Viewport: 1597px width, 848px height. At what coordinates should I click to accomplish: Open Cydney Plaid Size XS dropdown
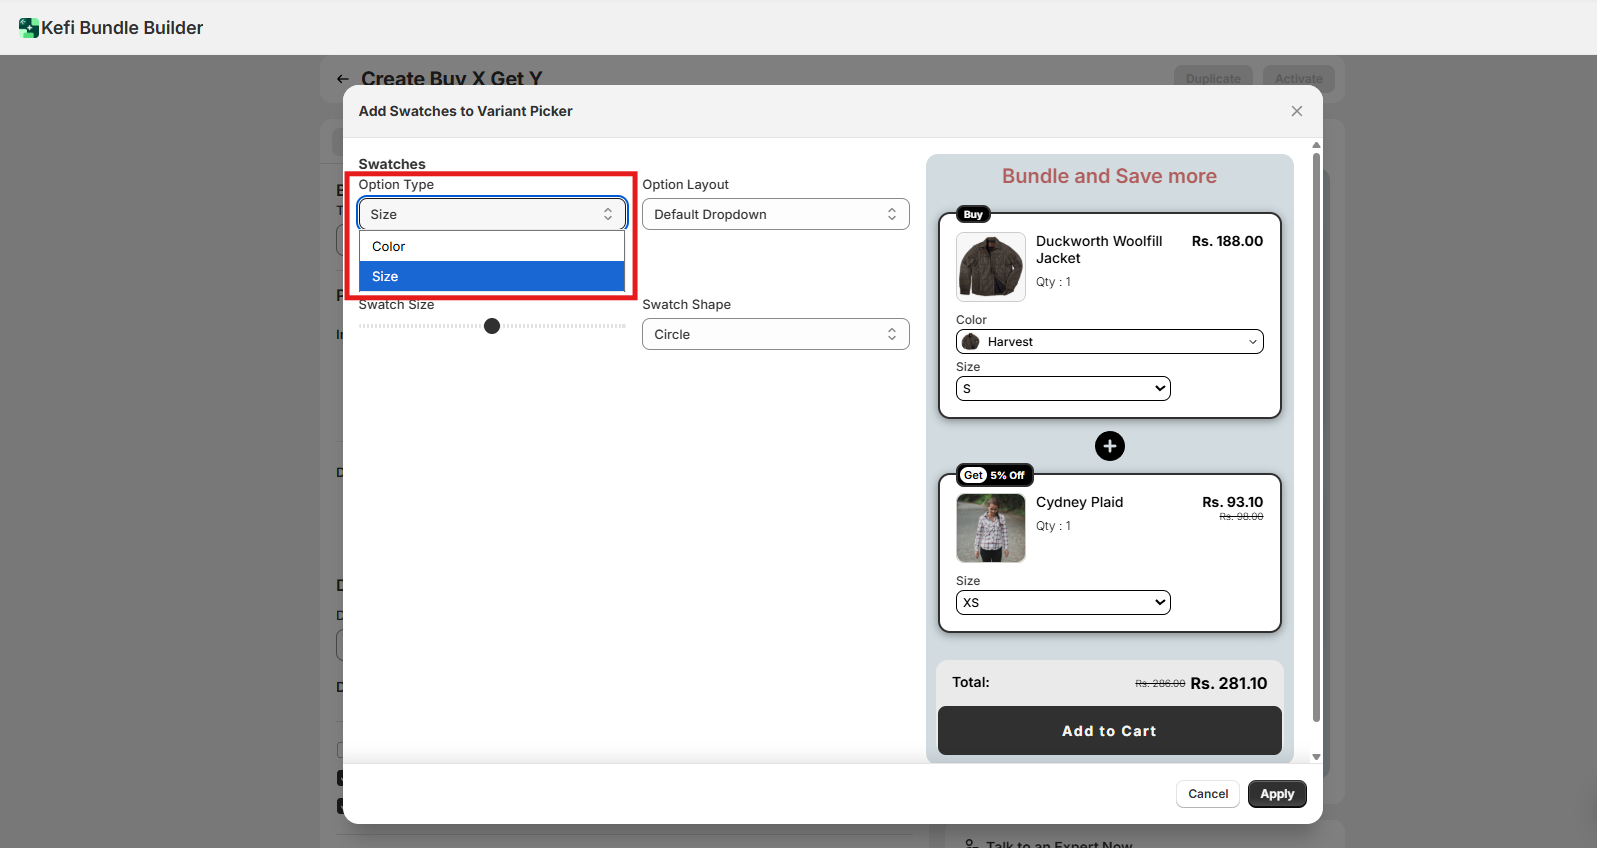tap(1062, 603)
